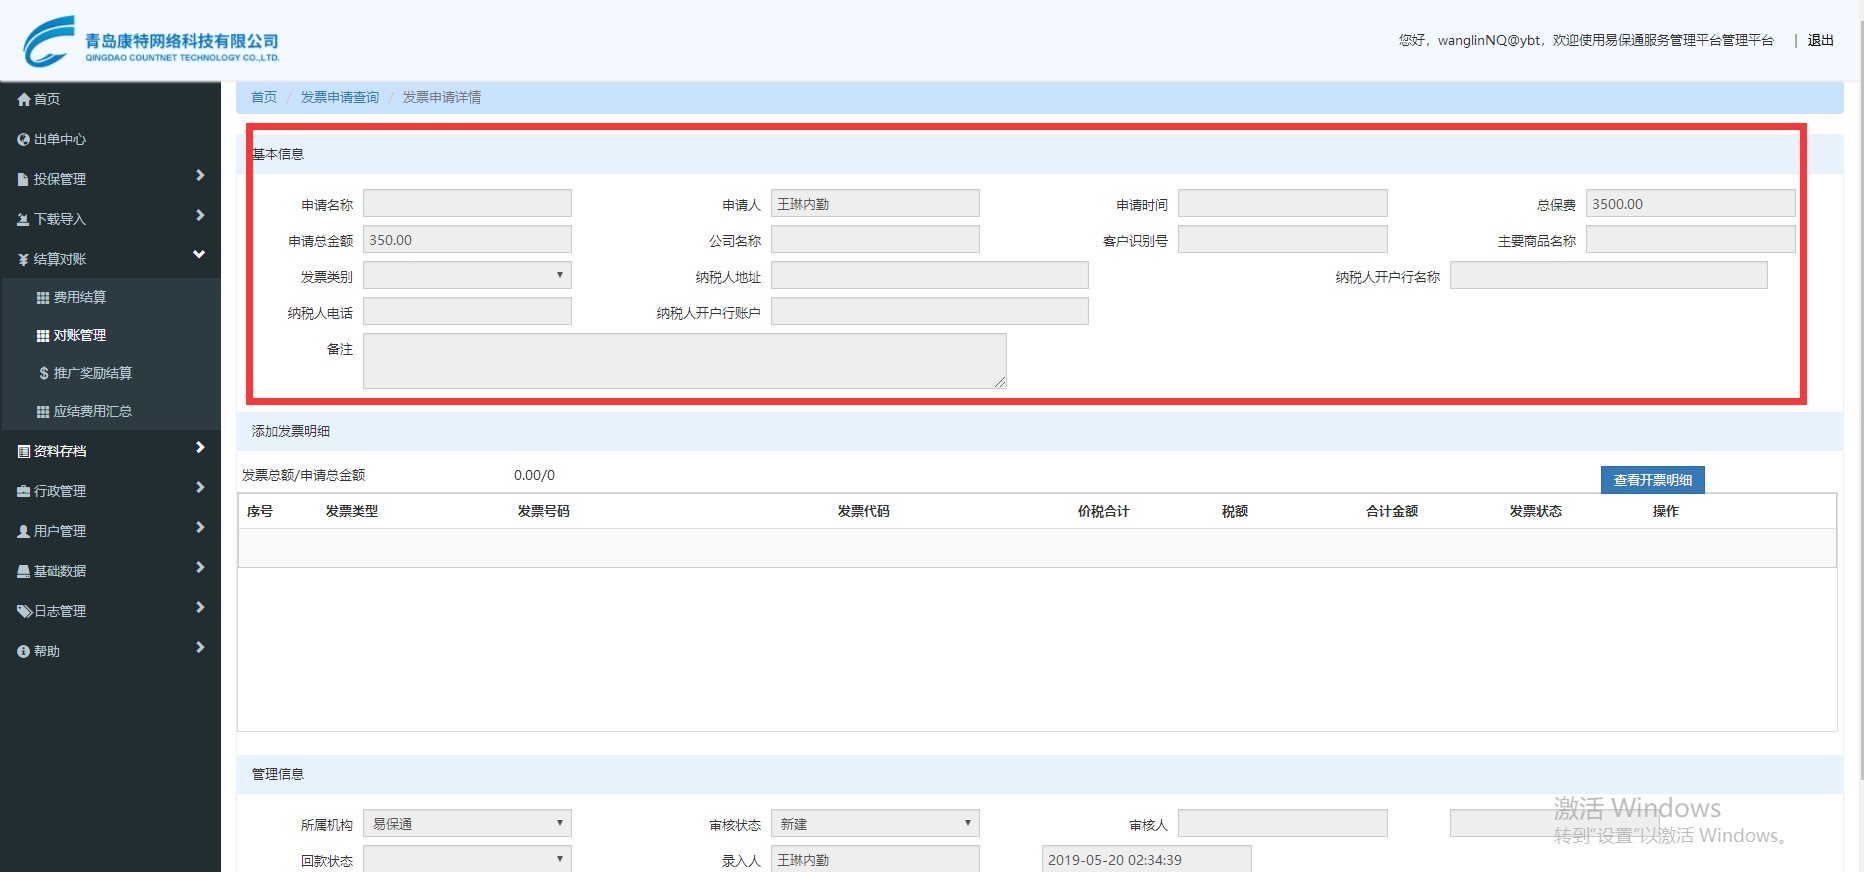
Task: Open the 审核状态 dropdown showing 新建
Action: point(875,823)
